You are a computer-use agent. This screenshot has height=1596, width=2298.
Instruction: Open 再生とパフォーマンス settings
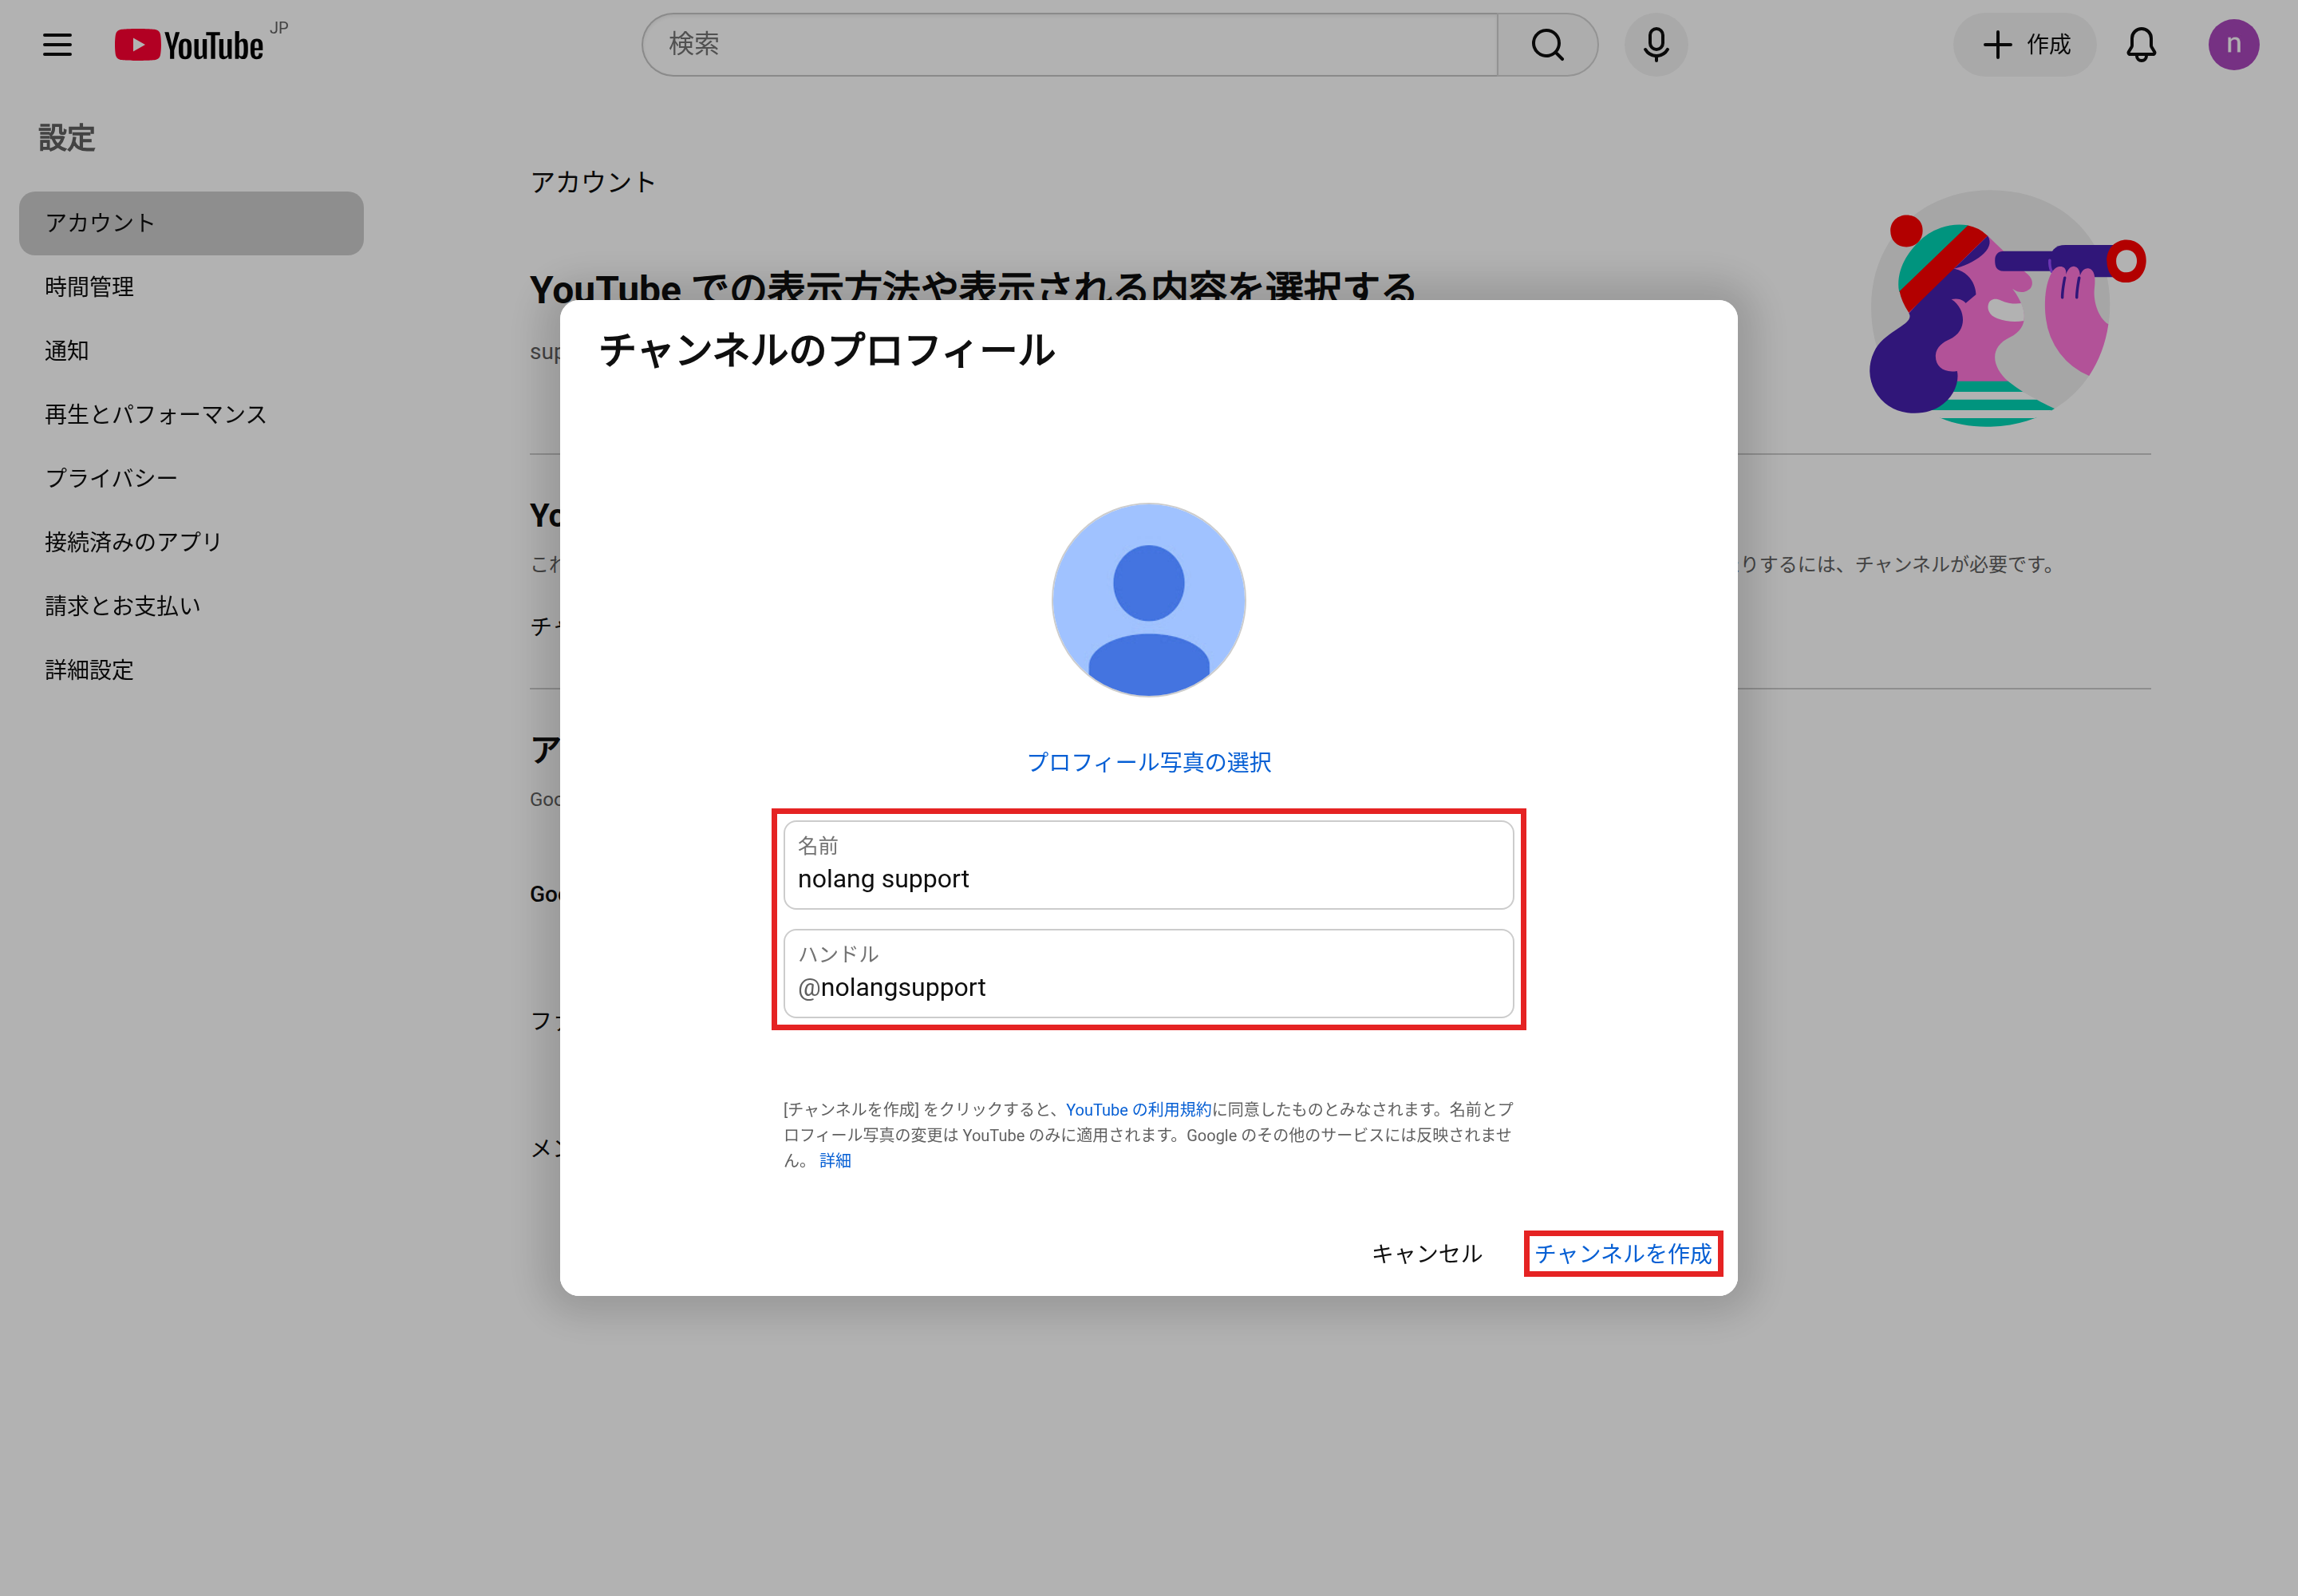pos(191,415)
